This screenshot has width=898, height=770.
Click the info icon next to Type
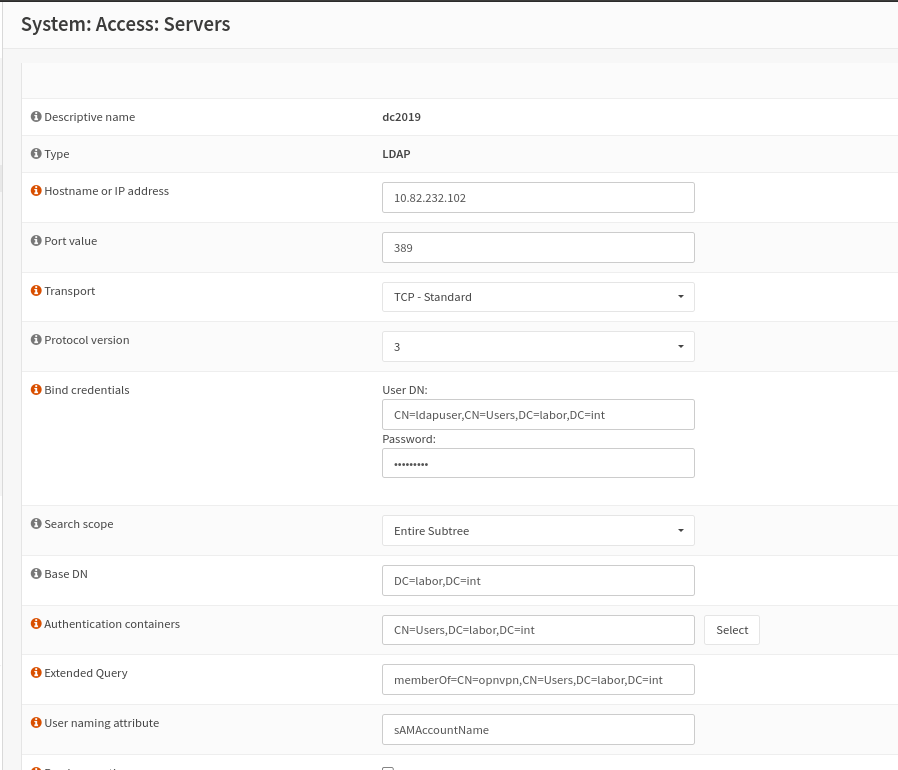(x=35, y=153)
